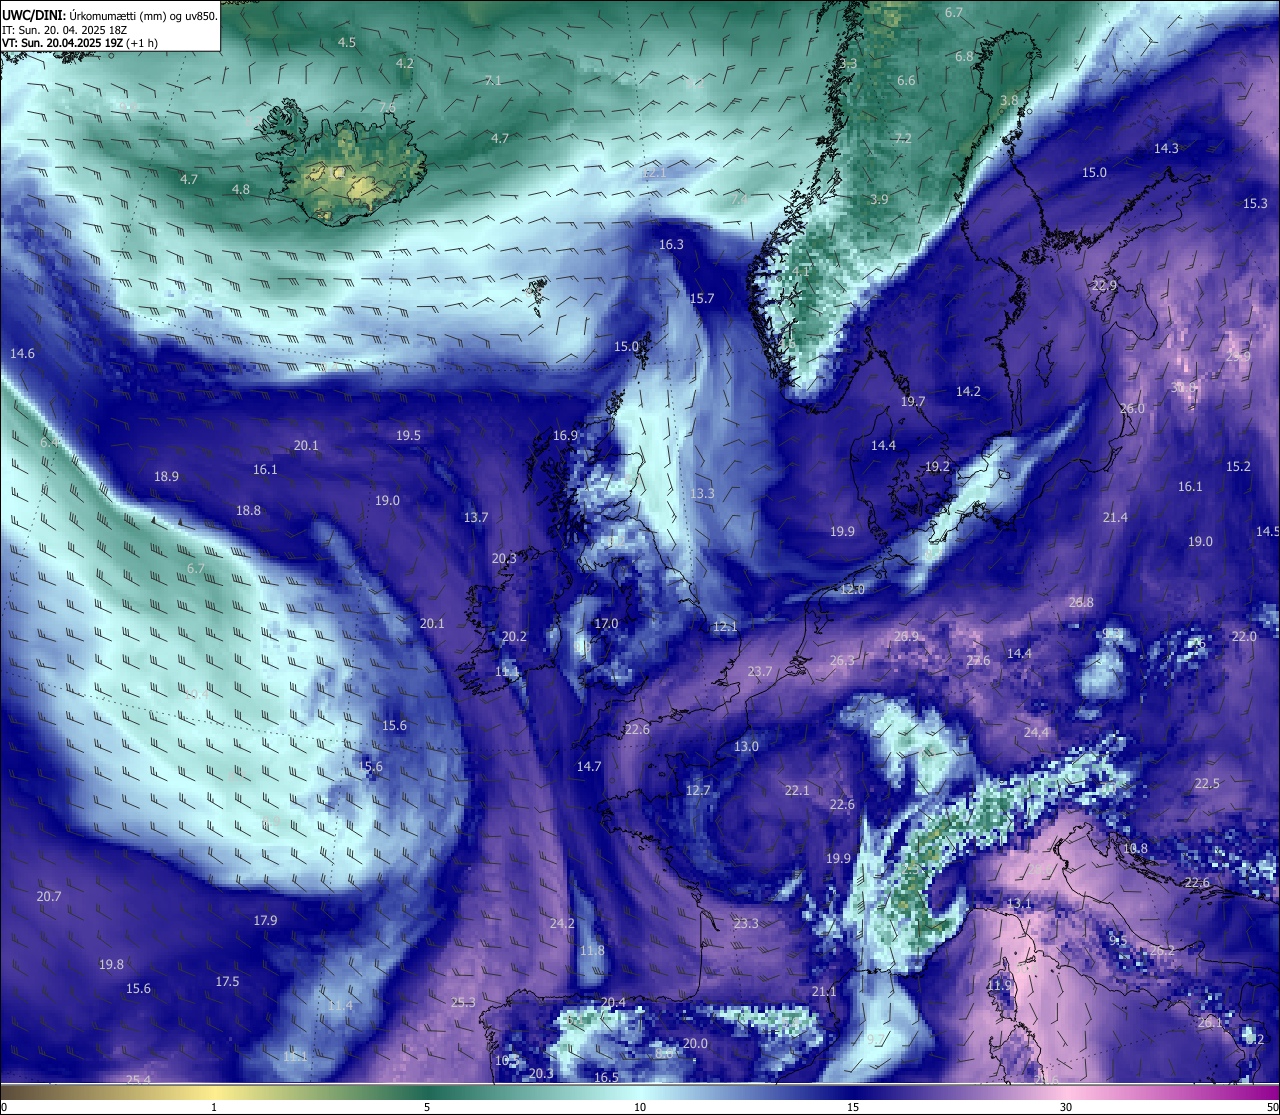This screenshot has height=1115, width=1280.
Task: Click the 'UWC/DINI: Úrkomumætti (mm) og uv850.' title
Action: pos(110,15)
